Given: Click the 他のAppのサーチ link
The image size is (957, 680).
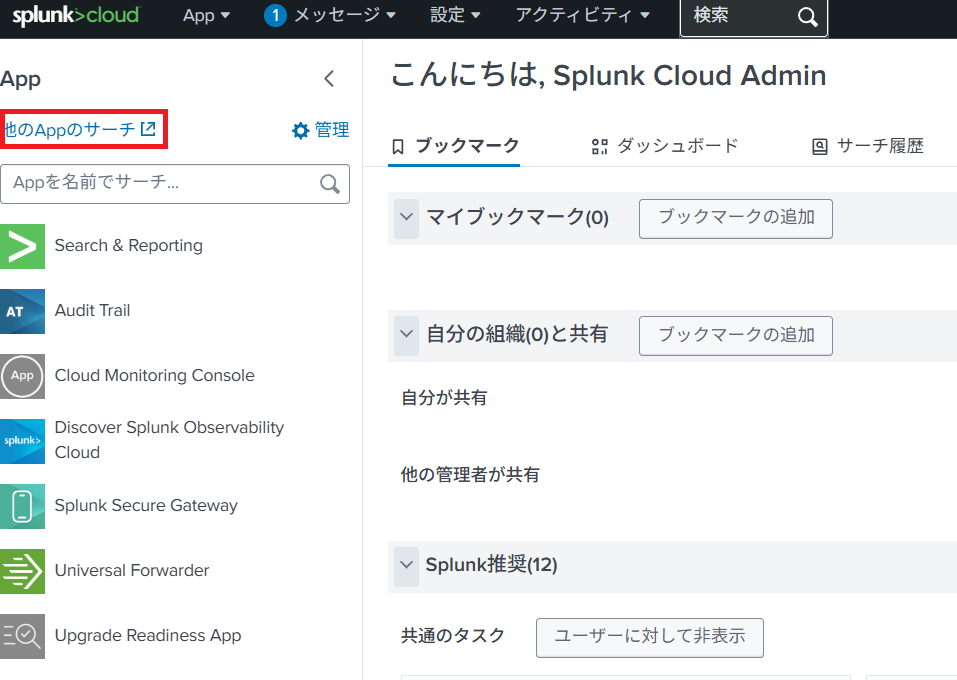Looking at the screenshot, I should pos(79,130).
